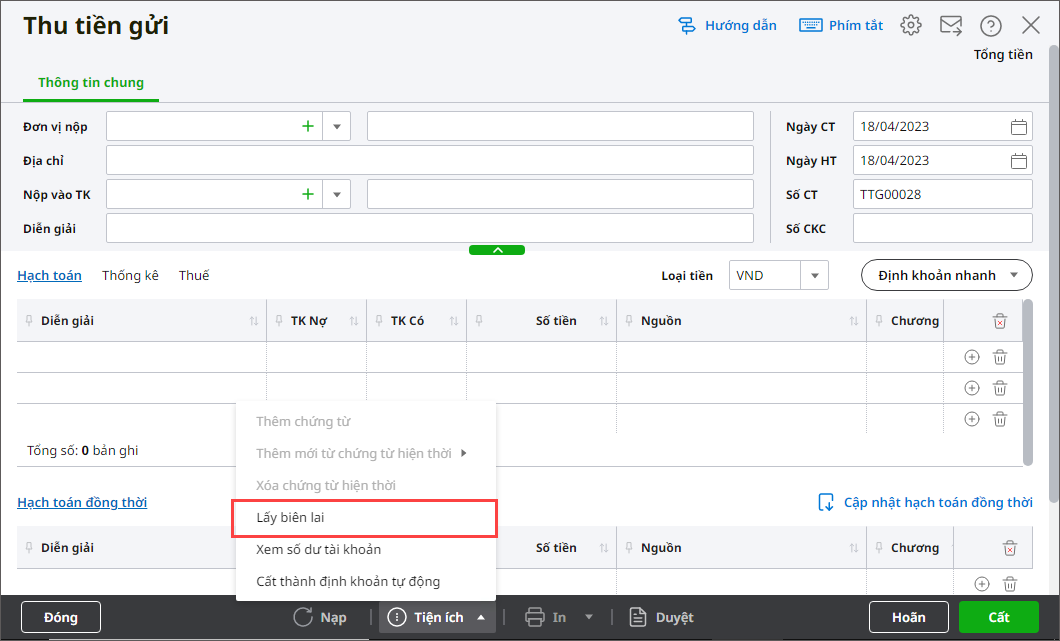1060x641 pixels.
Task: Toggle the Tiện ích utilities menu
Action: (437, 617)
